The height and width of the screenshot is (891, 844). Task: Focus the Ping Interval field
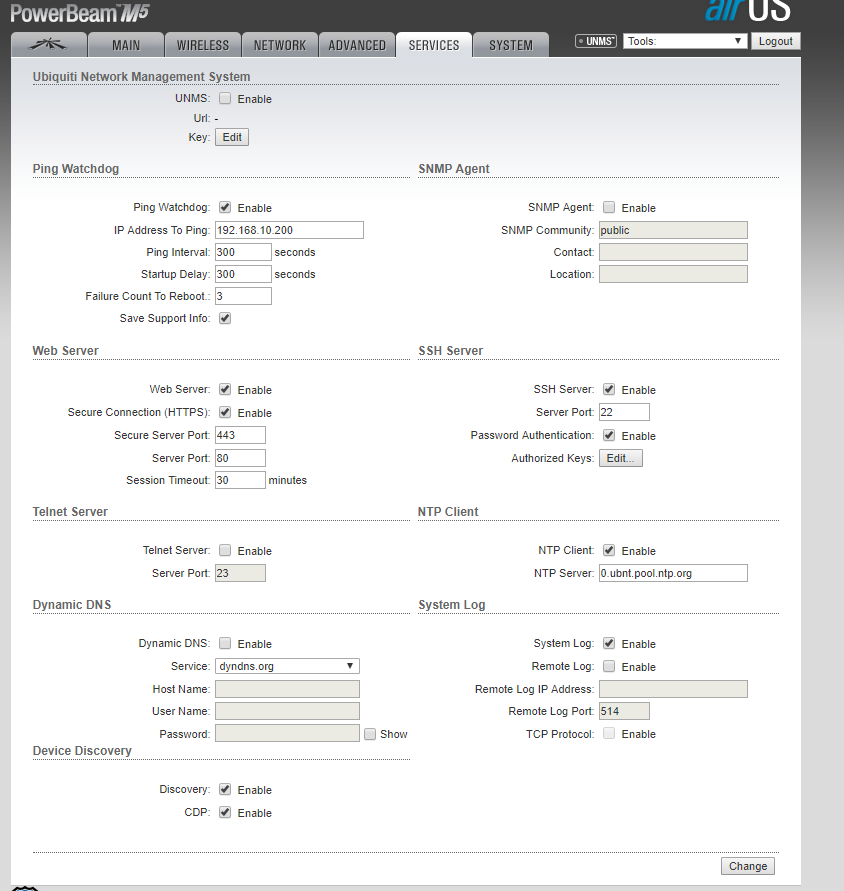243,252
